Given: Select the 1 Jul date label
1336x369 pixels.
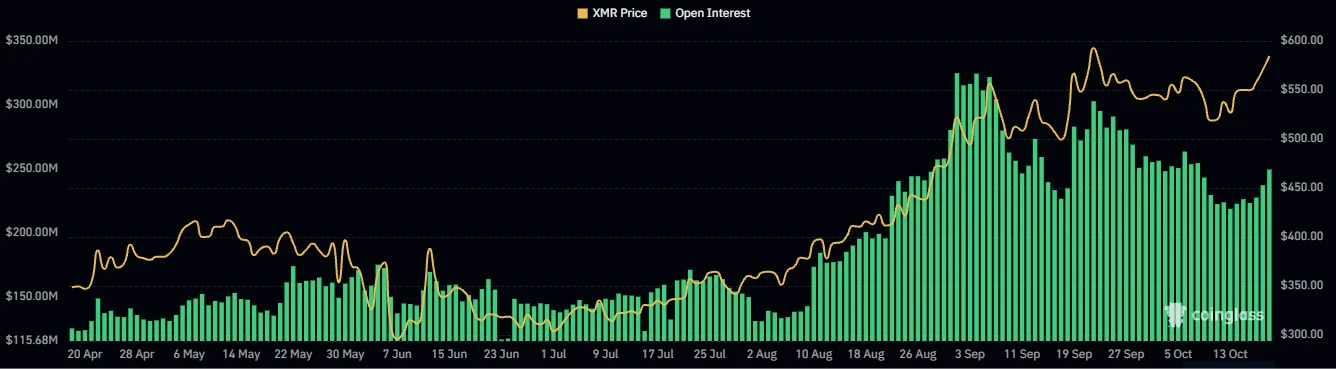Looking at the screenshot, I should click(554, 354).
